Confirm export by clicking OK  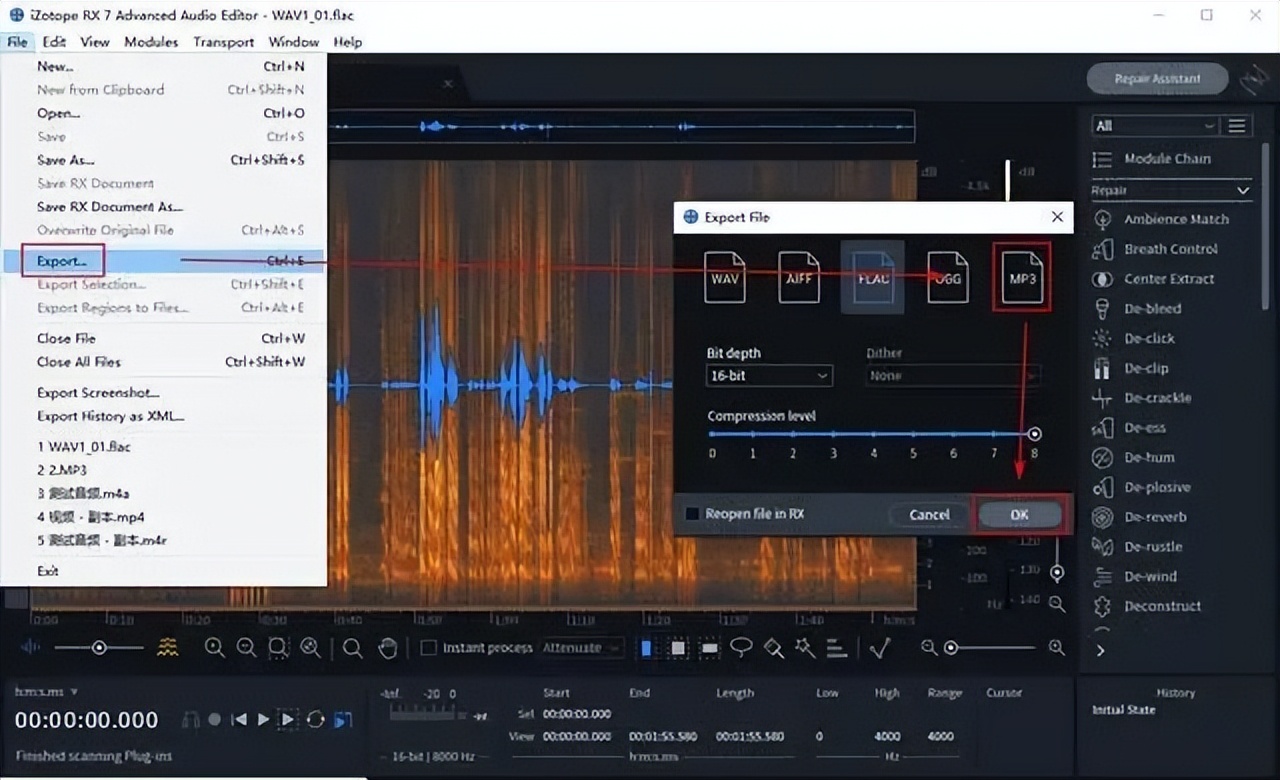pyautogui.click(x=1018, y=514)
